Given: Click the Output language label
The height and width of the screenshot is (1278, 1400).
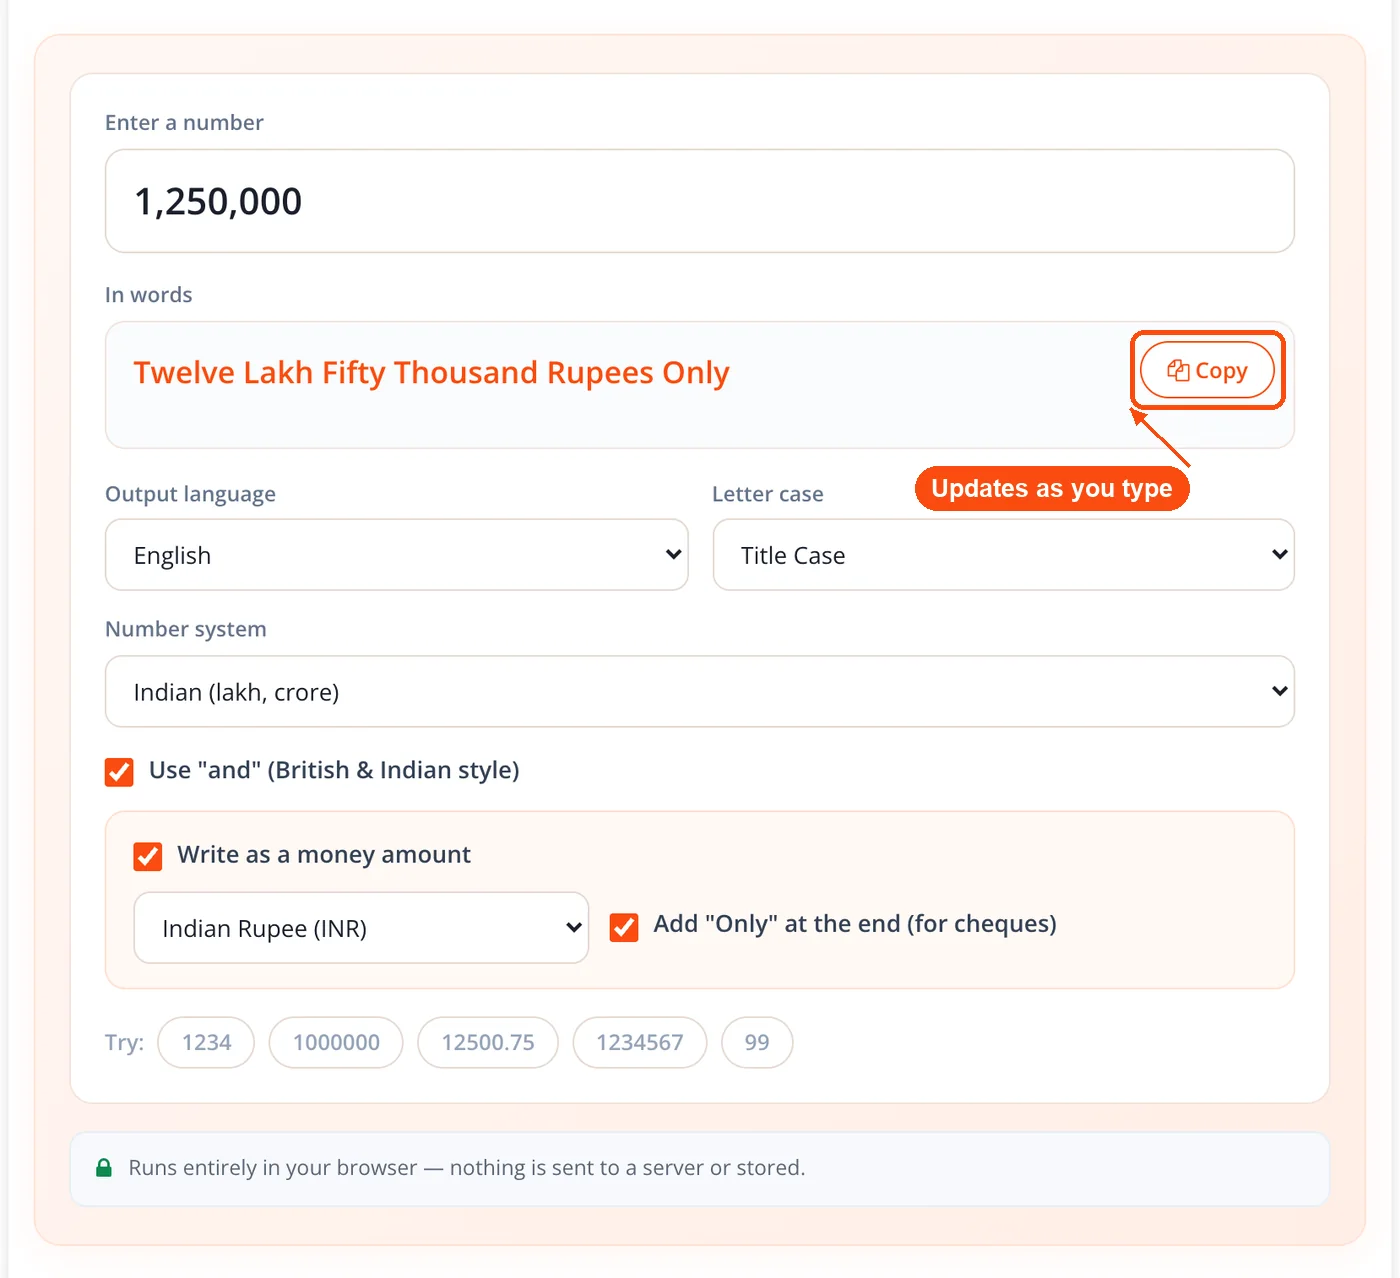Looking at the screenshot, I should tap(190, 494).
